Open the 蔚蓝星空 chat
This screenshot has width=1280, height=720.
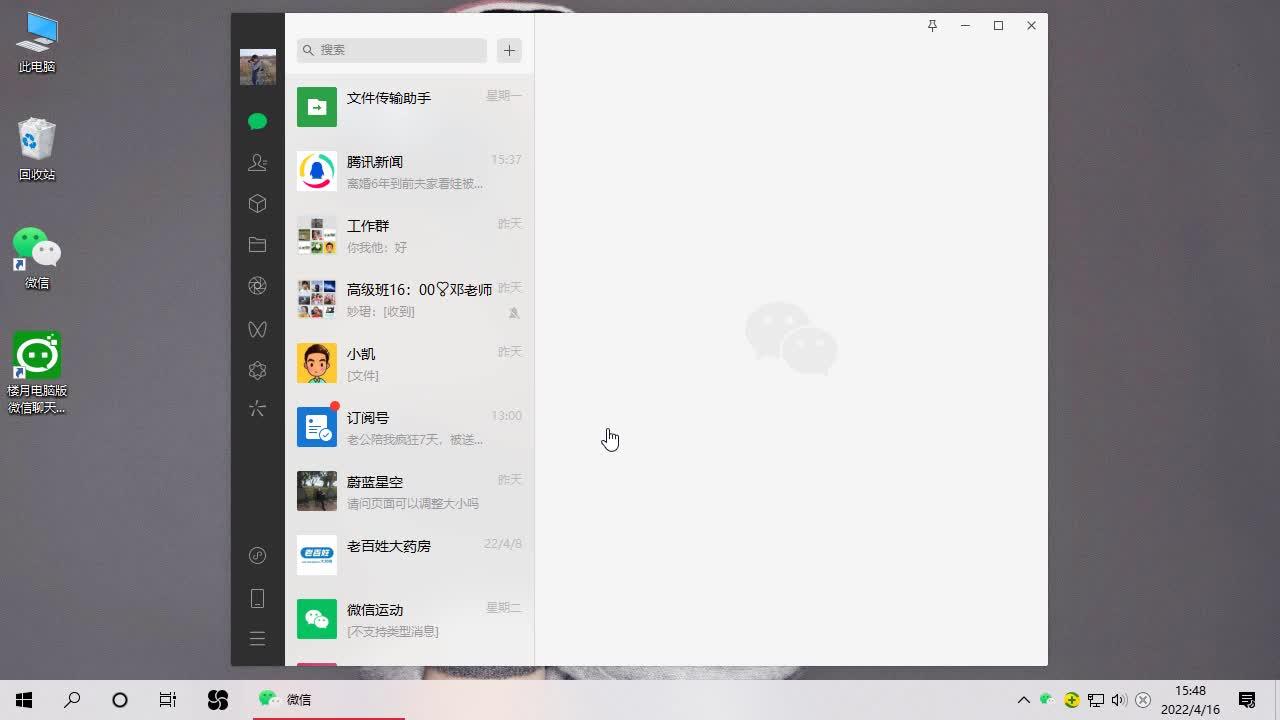(409, 491)
